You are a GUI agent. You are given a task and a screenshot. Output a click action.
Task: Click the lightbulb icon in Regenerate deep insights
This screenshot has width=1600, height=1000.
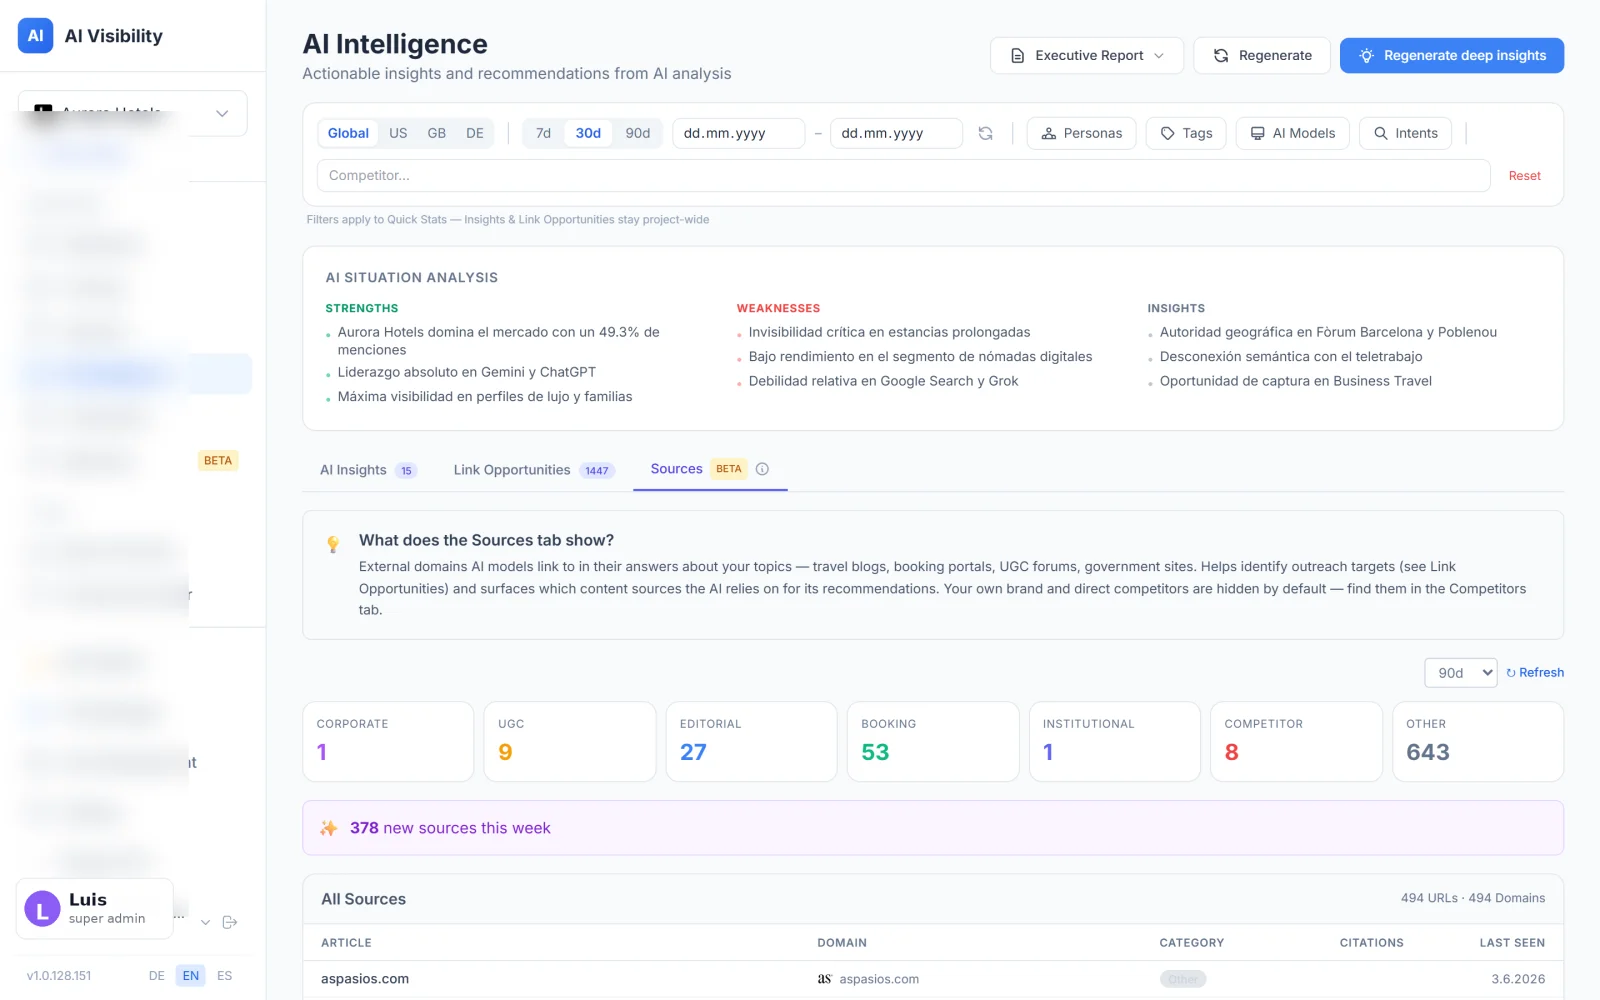pos(1366,56)
